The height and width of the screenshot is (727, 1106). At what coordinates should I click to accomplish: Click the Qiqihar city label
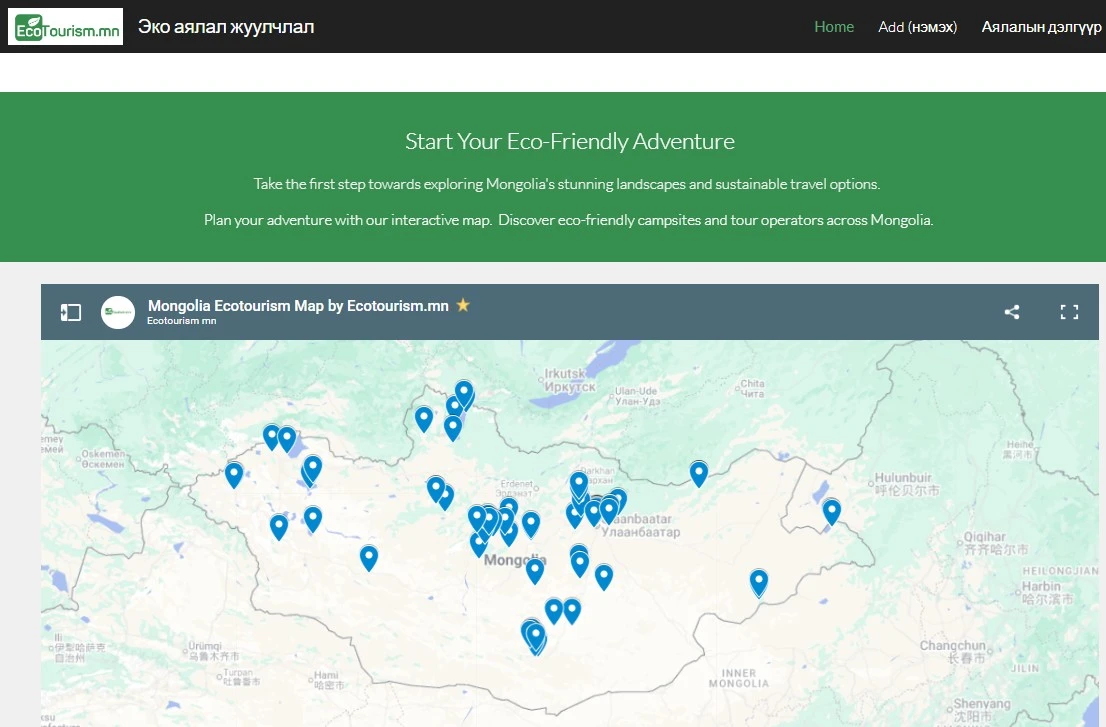tap(995, 543)
